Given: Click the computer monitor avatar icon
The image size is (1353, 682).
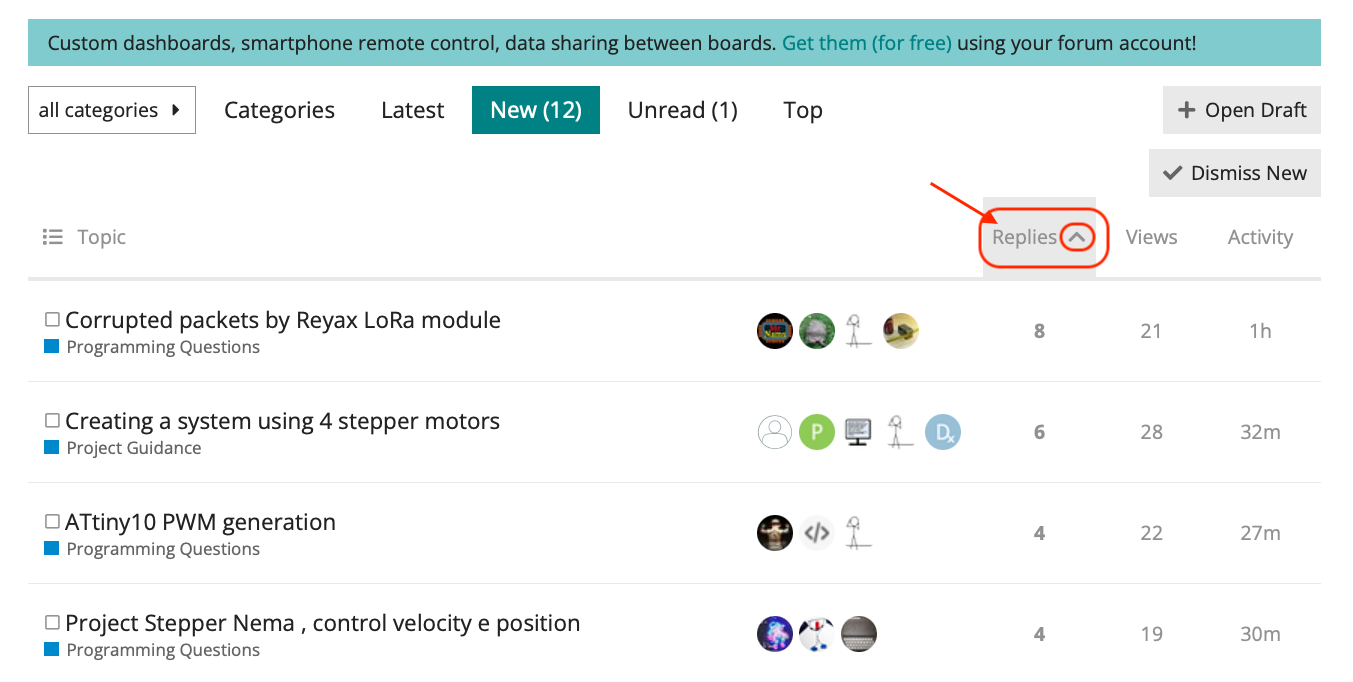Looking at the screenshot, I should (x=857, y=432).
